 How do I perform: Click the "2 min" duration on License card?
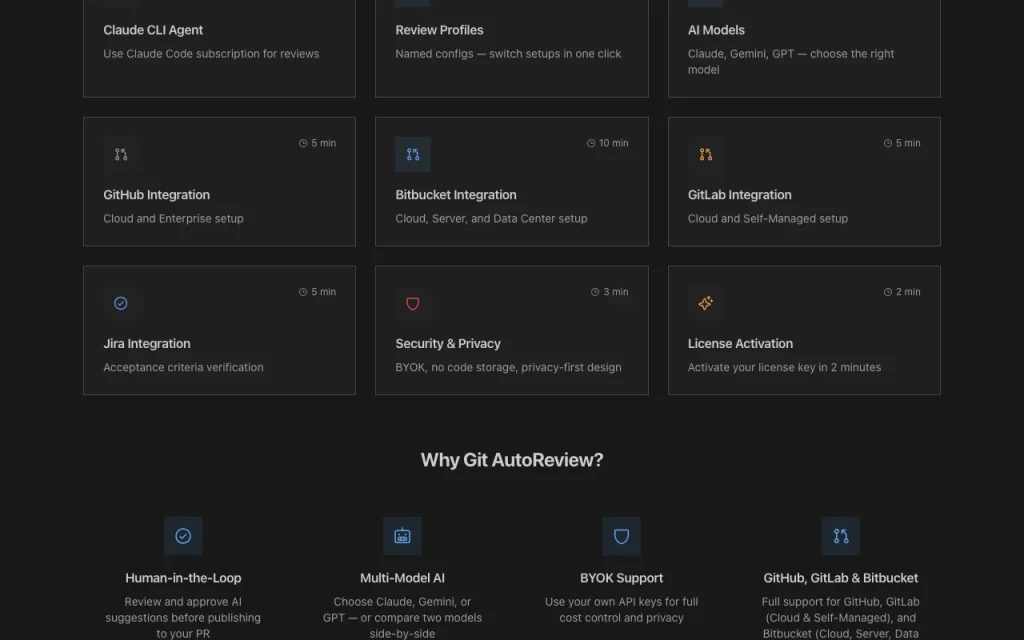pyautogui.click(x=908, y=292)
